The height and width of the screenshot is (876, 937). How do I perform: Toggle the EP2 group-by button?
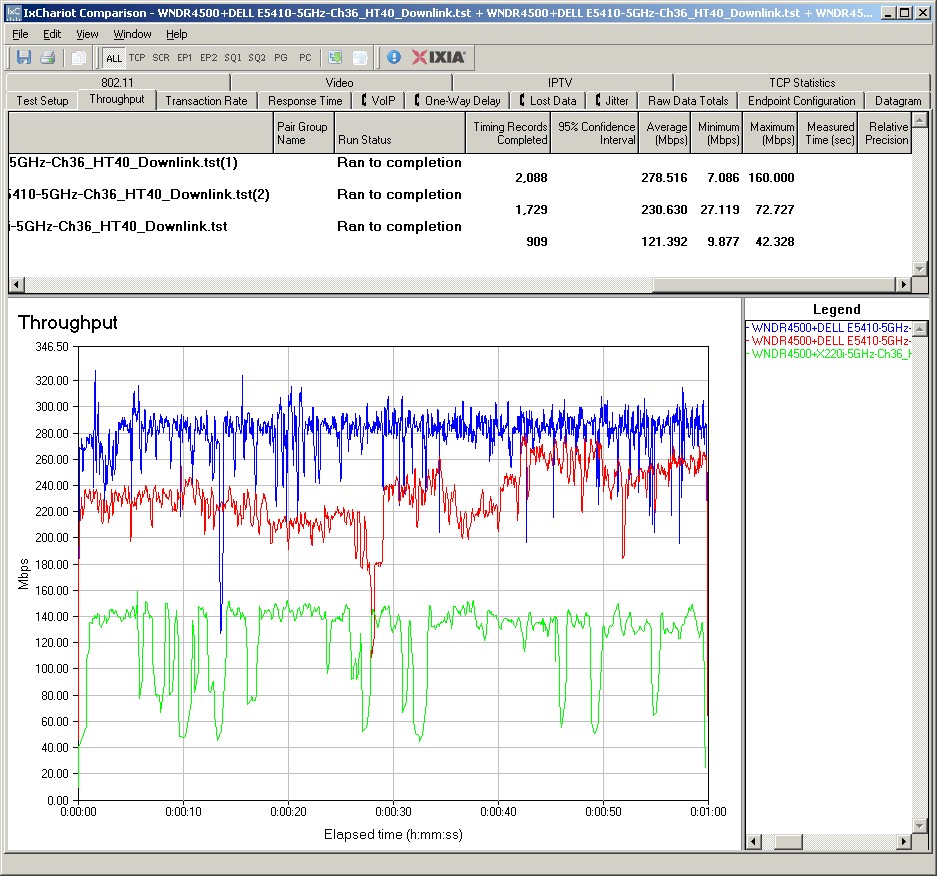click(209, 58)
